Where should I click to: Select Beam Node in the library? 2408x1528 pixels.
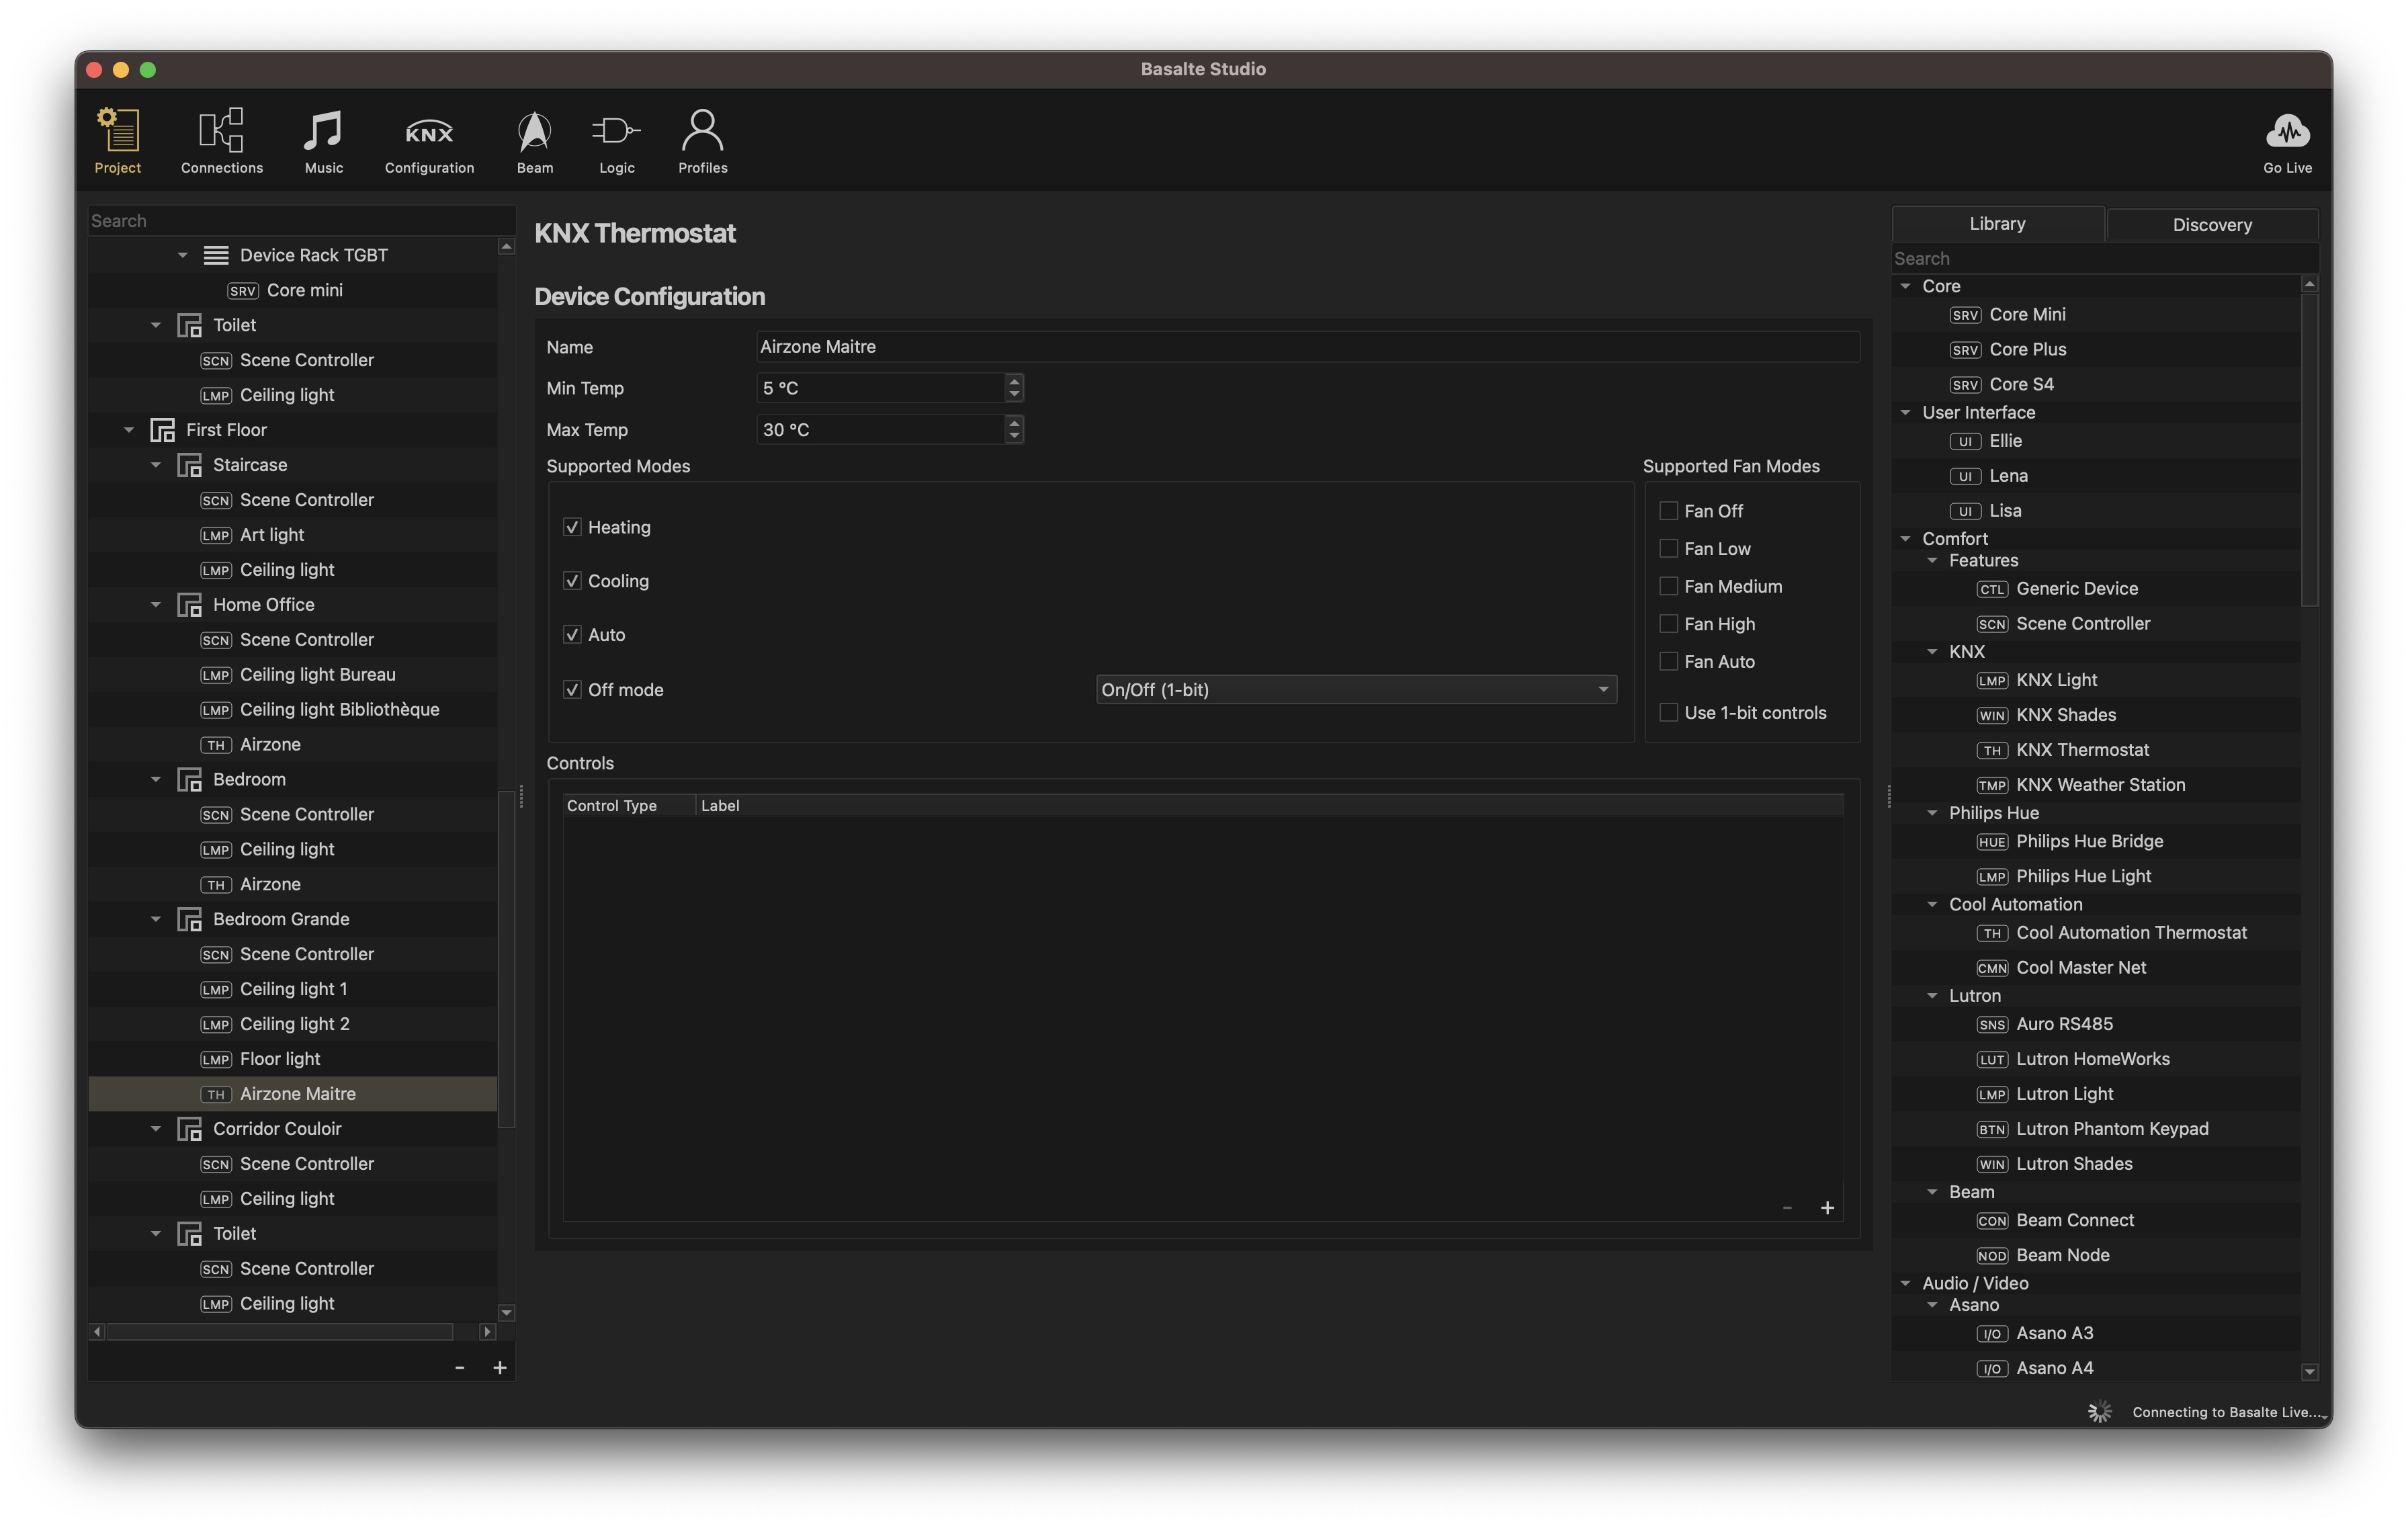(x=2062, y=1255)
